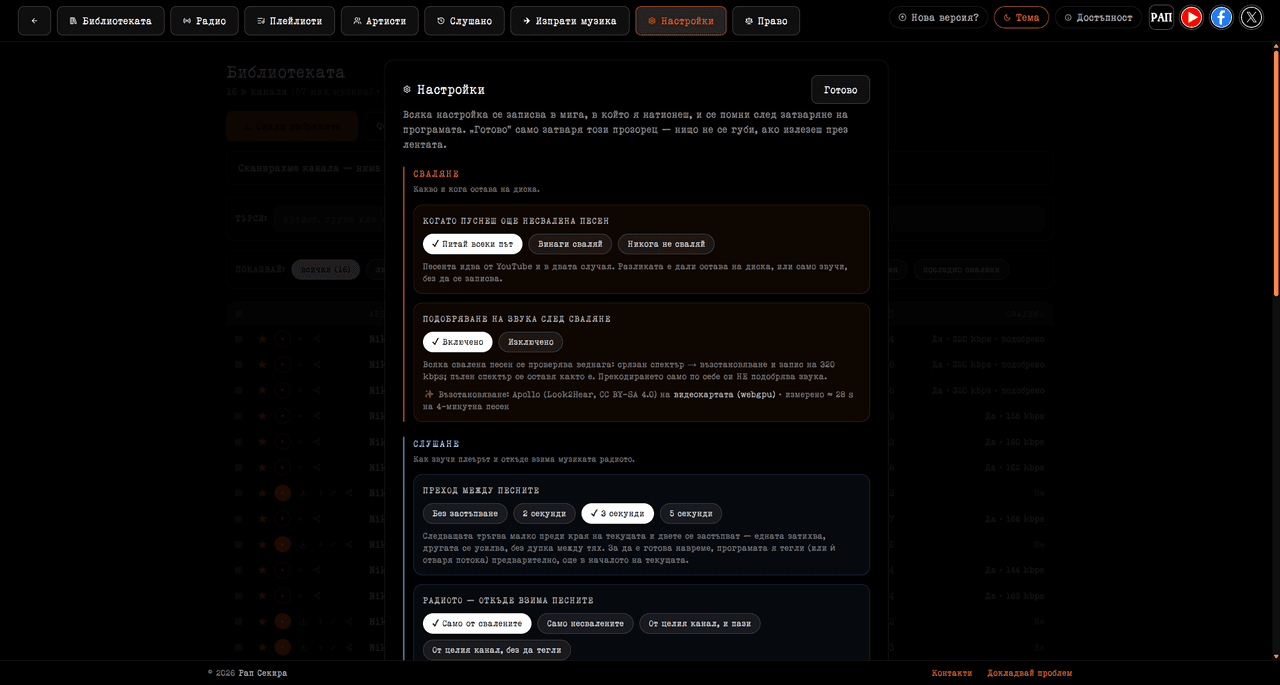Open the Радио section
This screenshot has height=685, width=1280.
pyautogui.click(x=204, y=20)
